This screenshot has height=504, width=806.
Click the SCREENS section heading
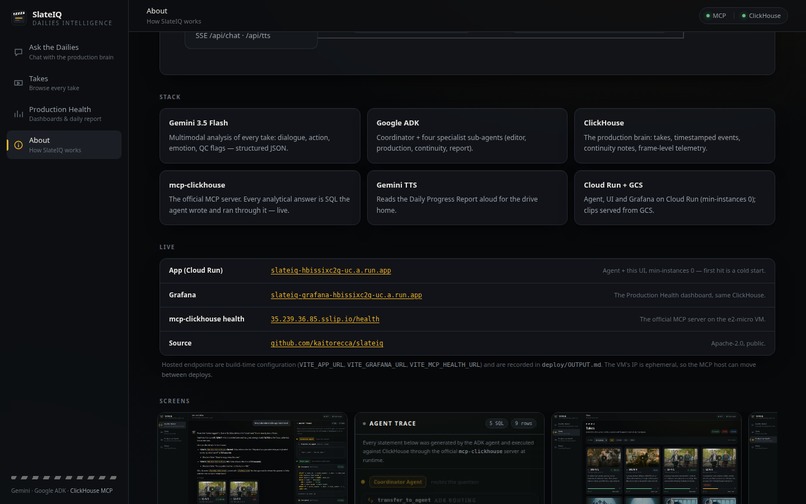tap(175, 401)
